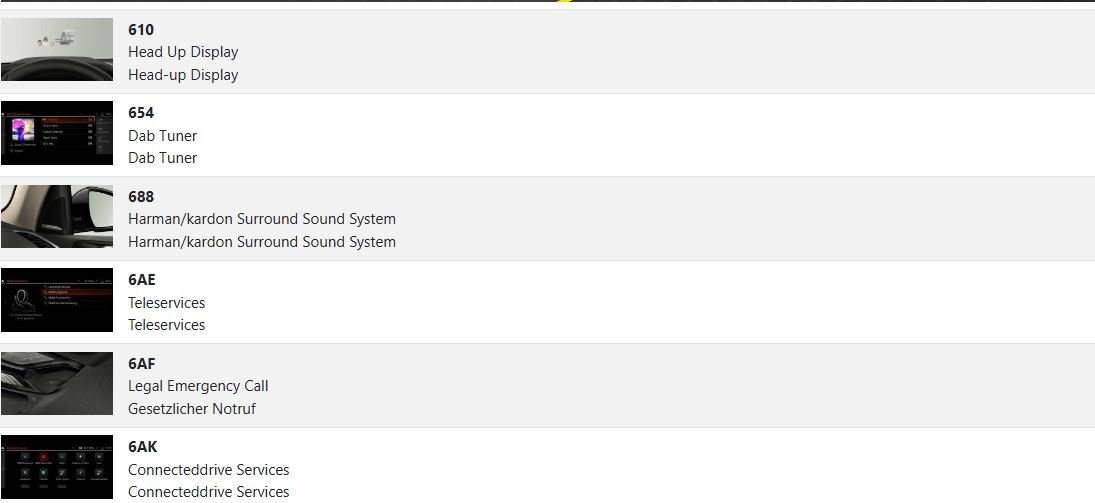The width and height of the screenshot is (1095, 503).
Task: Click option code 610
Action: click(141, 30)
